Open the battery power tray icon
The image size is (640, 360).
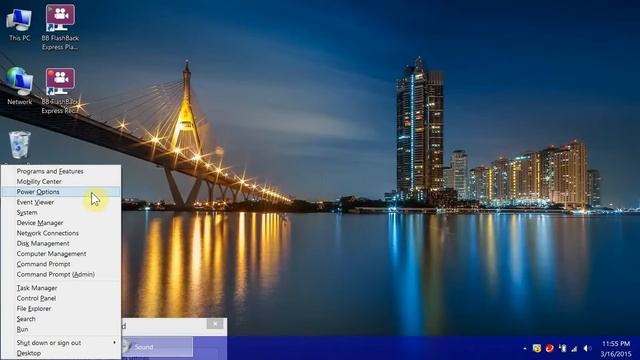click(x=562, y=348)
